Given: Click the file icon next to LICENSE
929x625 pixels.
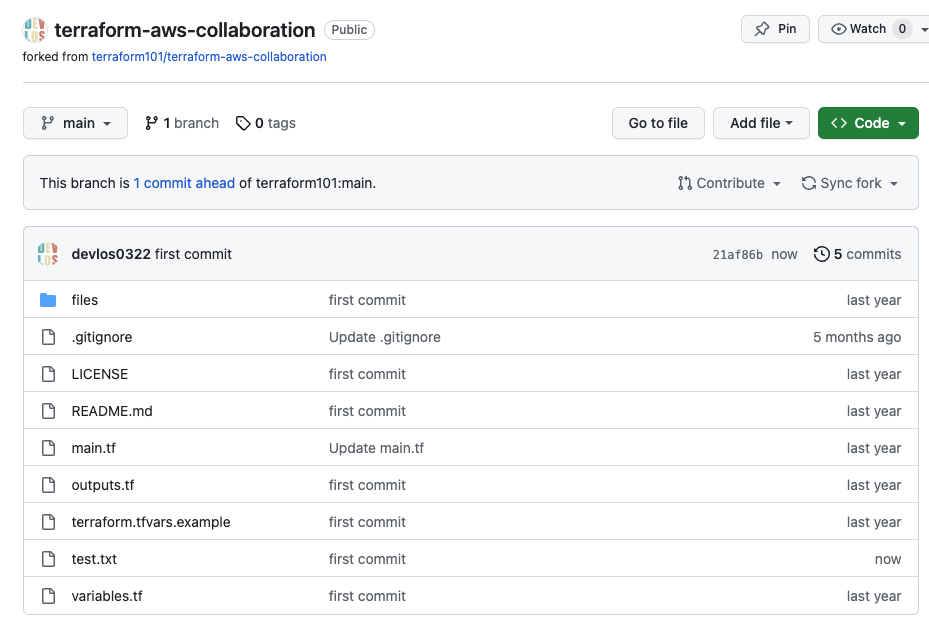Looking at the screenshot, I should point(48,374).
